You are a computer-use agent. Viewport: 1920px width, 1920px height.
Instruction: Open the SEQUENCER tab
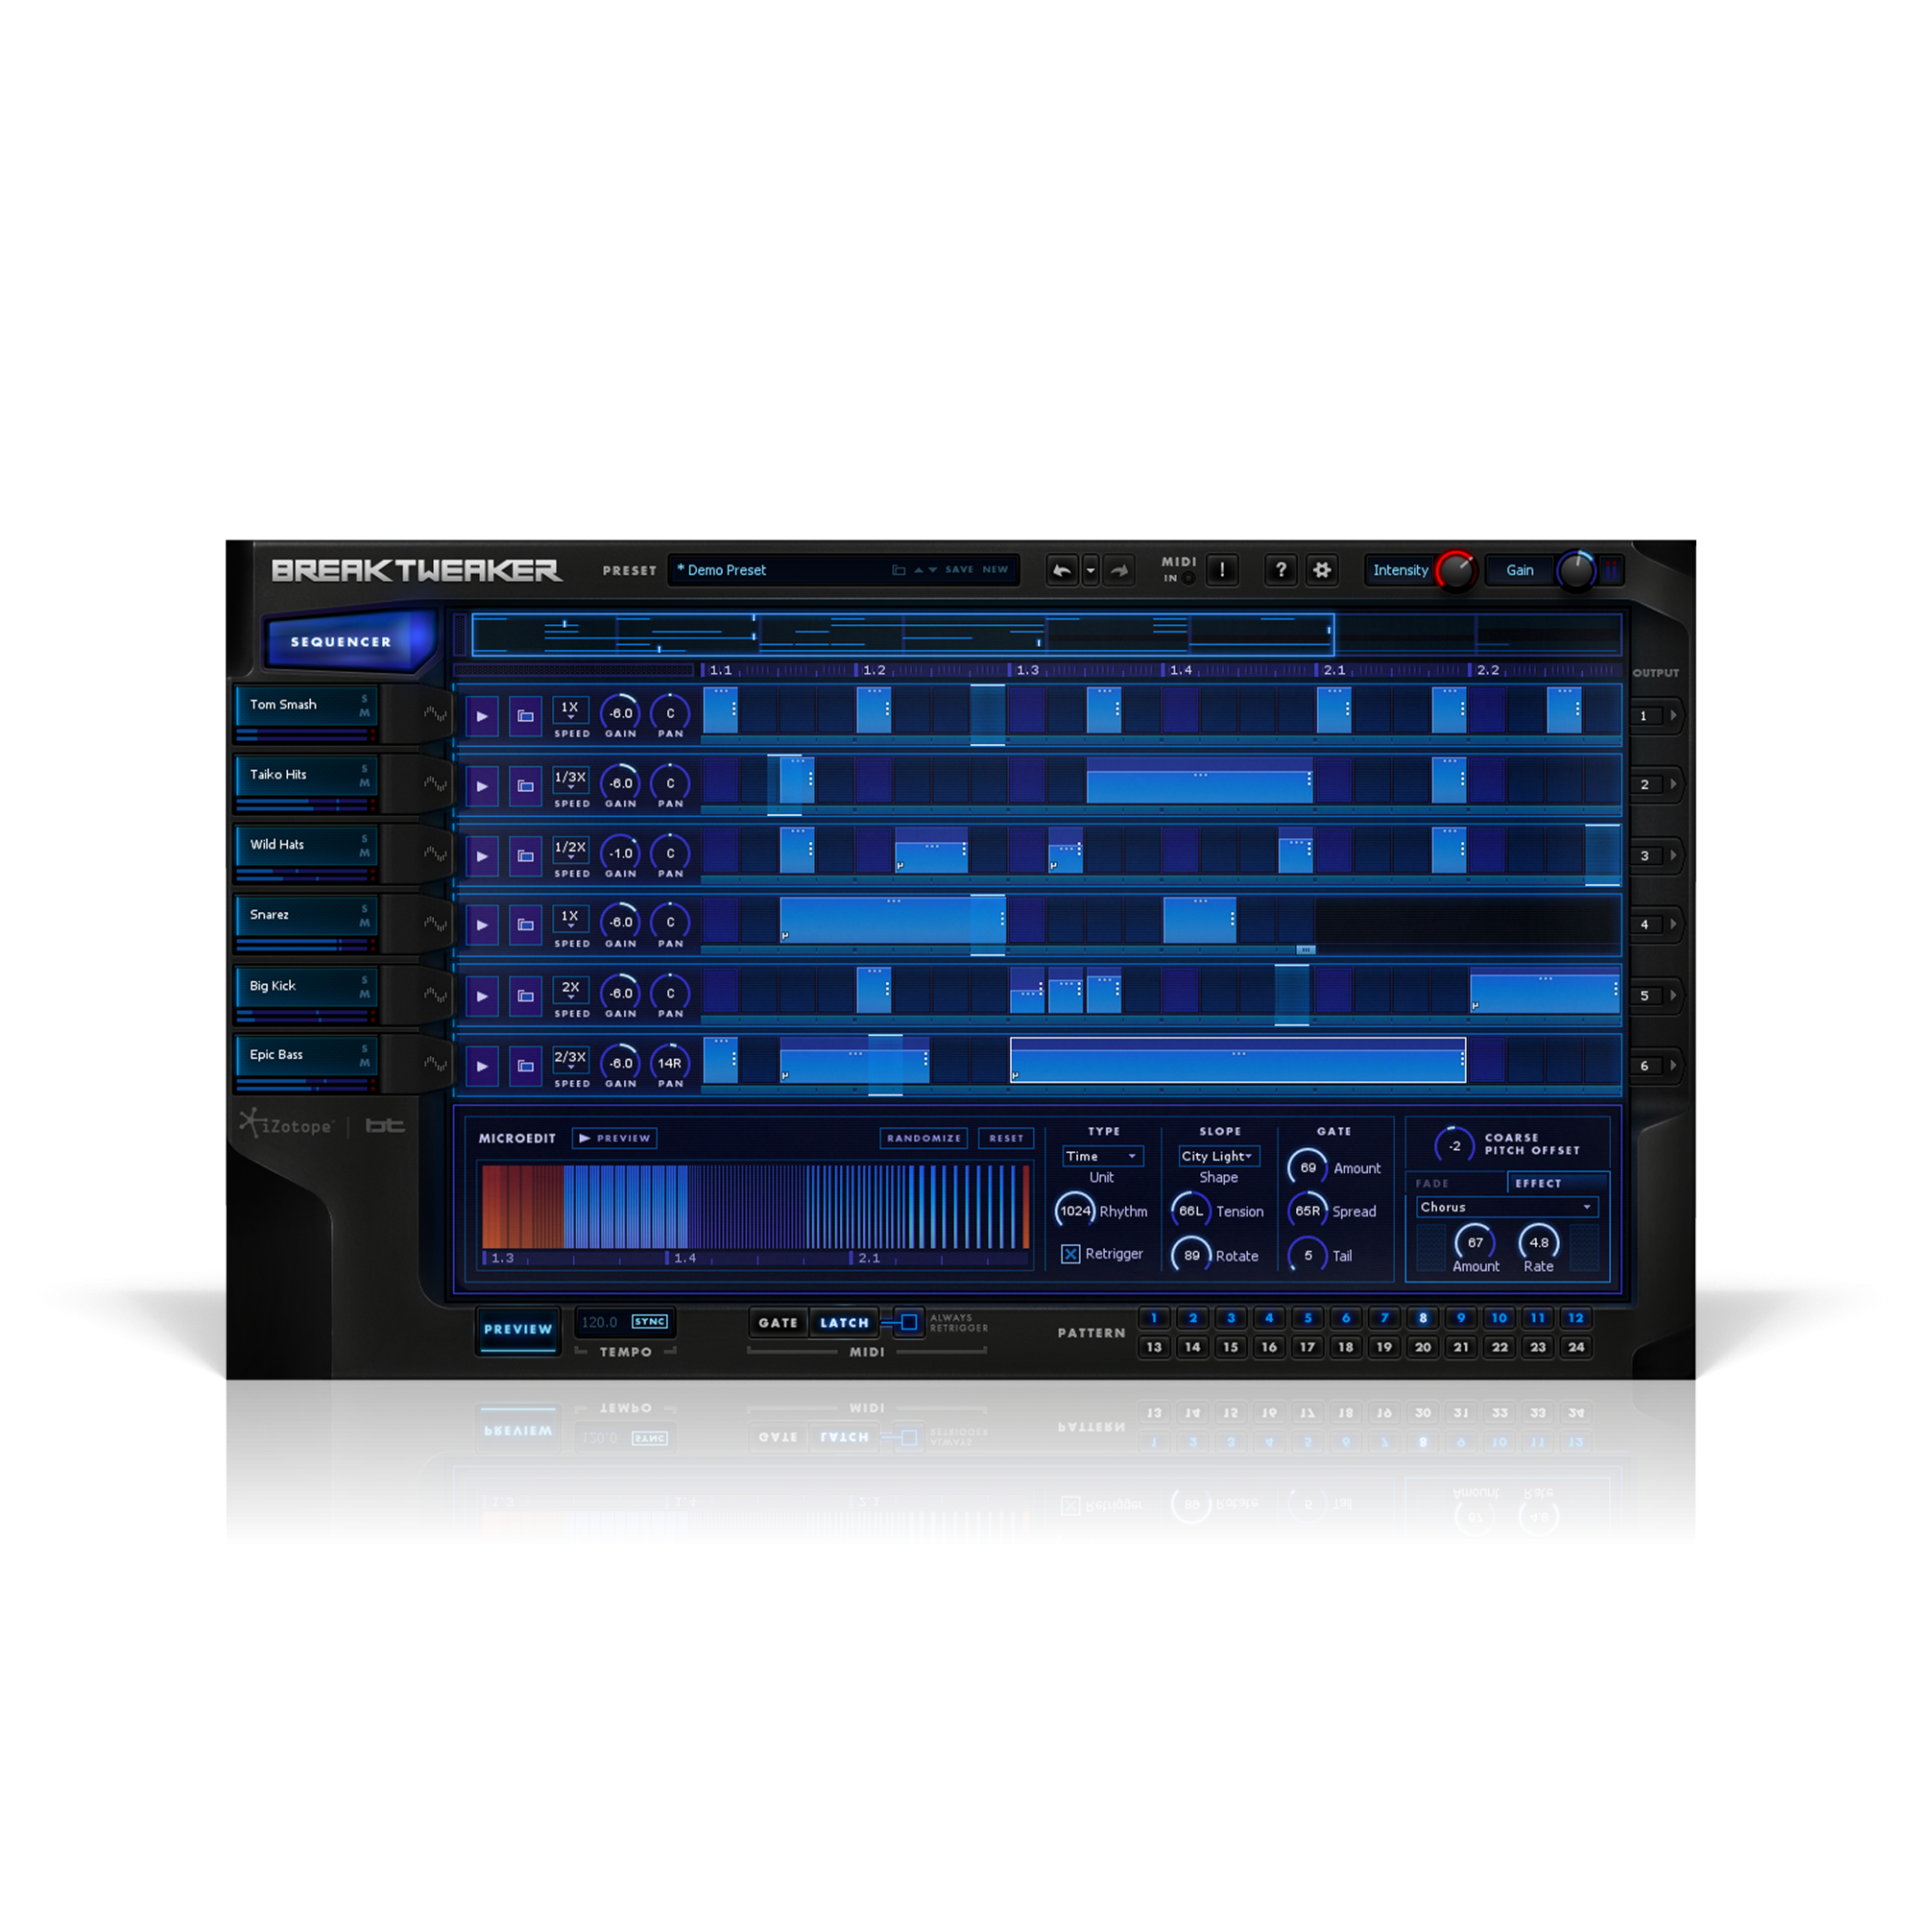[341, 642]
